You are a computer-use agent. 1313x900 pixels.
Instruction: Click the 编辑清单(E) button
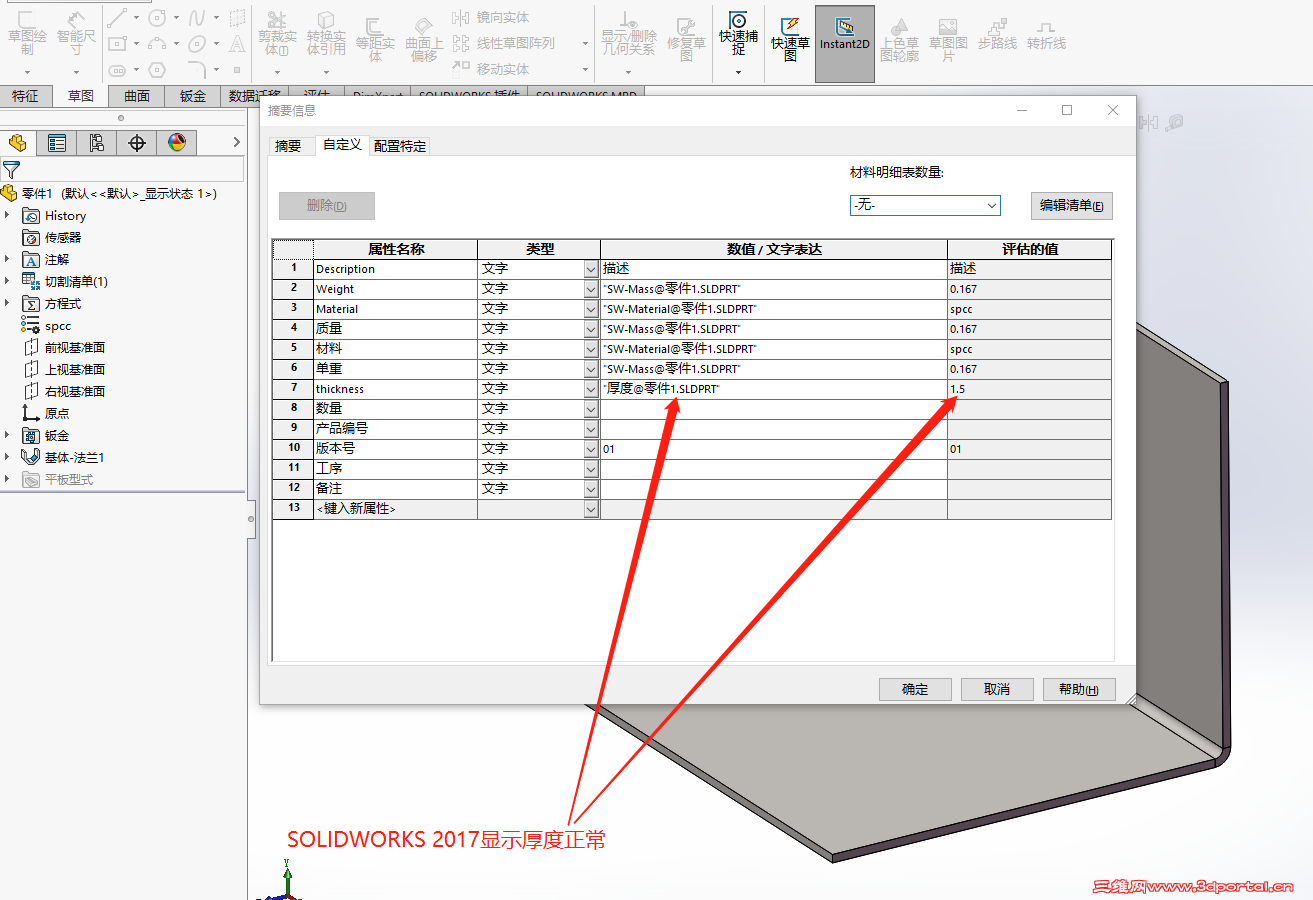1071,205
